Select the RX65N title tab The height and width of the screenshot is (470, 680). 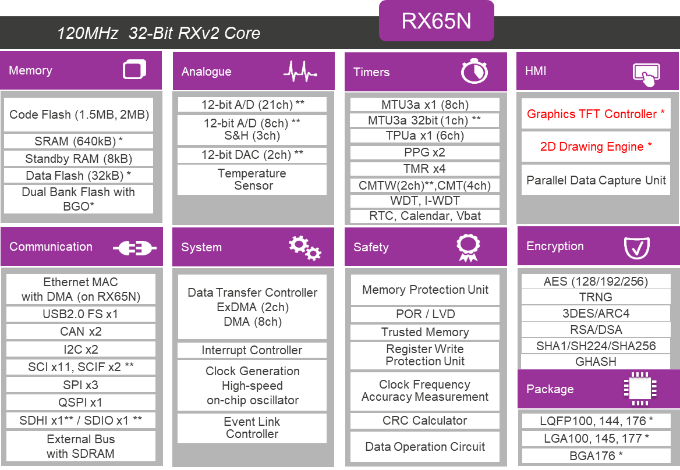[x=436, y=21]
